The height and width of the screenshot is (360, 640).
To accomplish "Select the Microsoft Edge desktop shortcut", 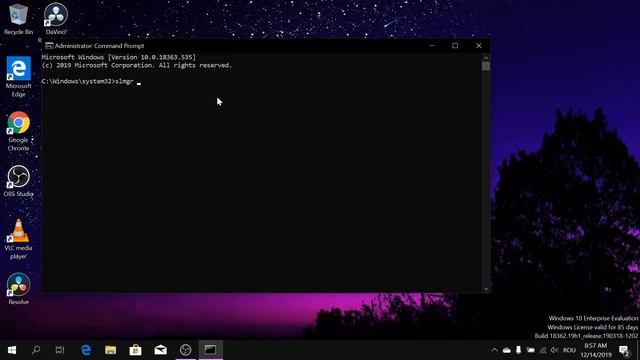I will pyautogui.click(x=18, y=77).
